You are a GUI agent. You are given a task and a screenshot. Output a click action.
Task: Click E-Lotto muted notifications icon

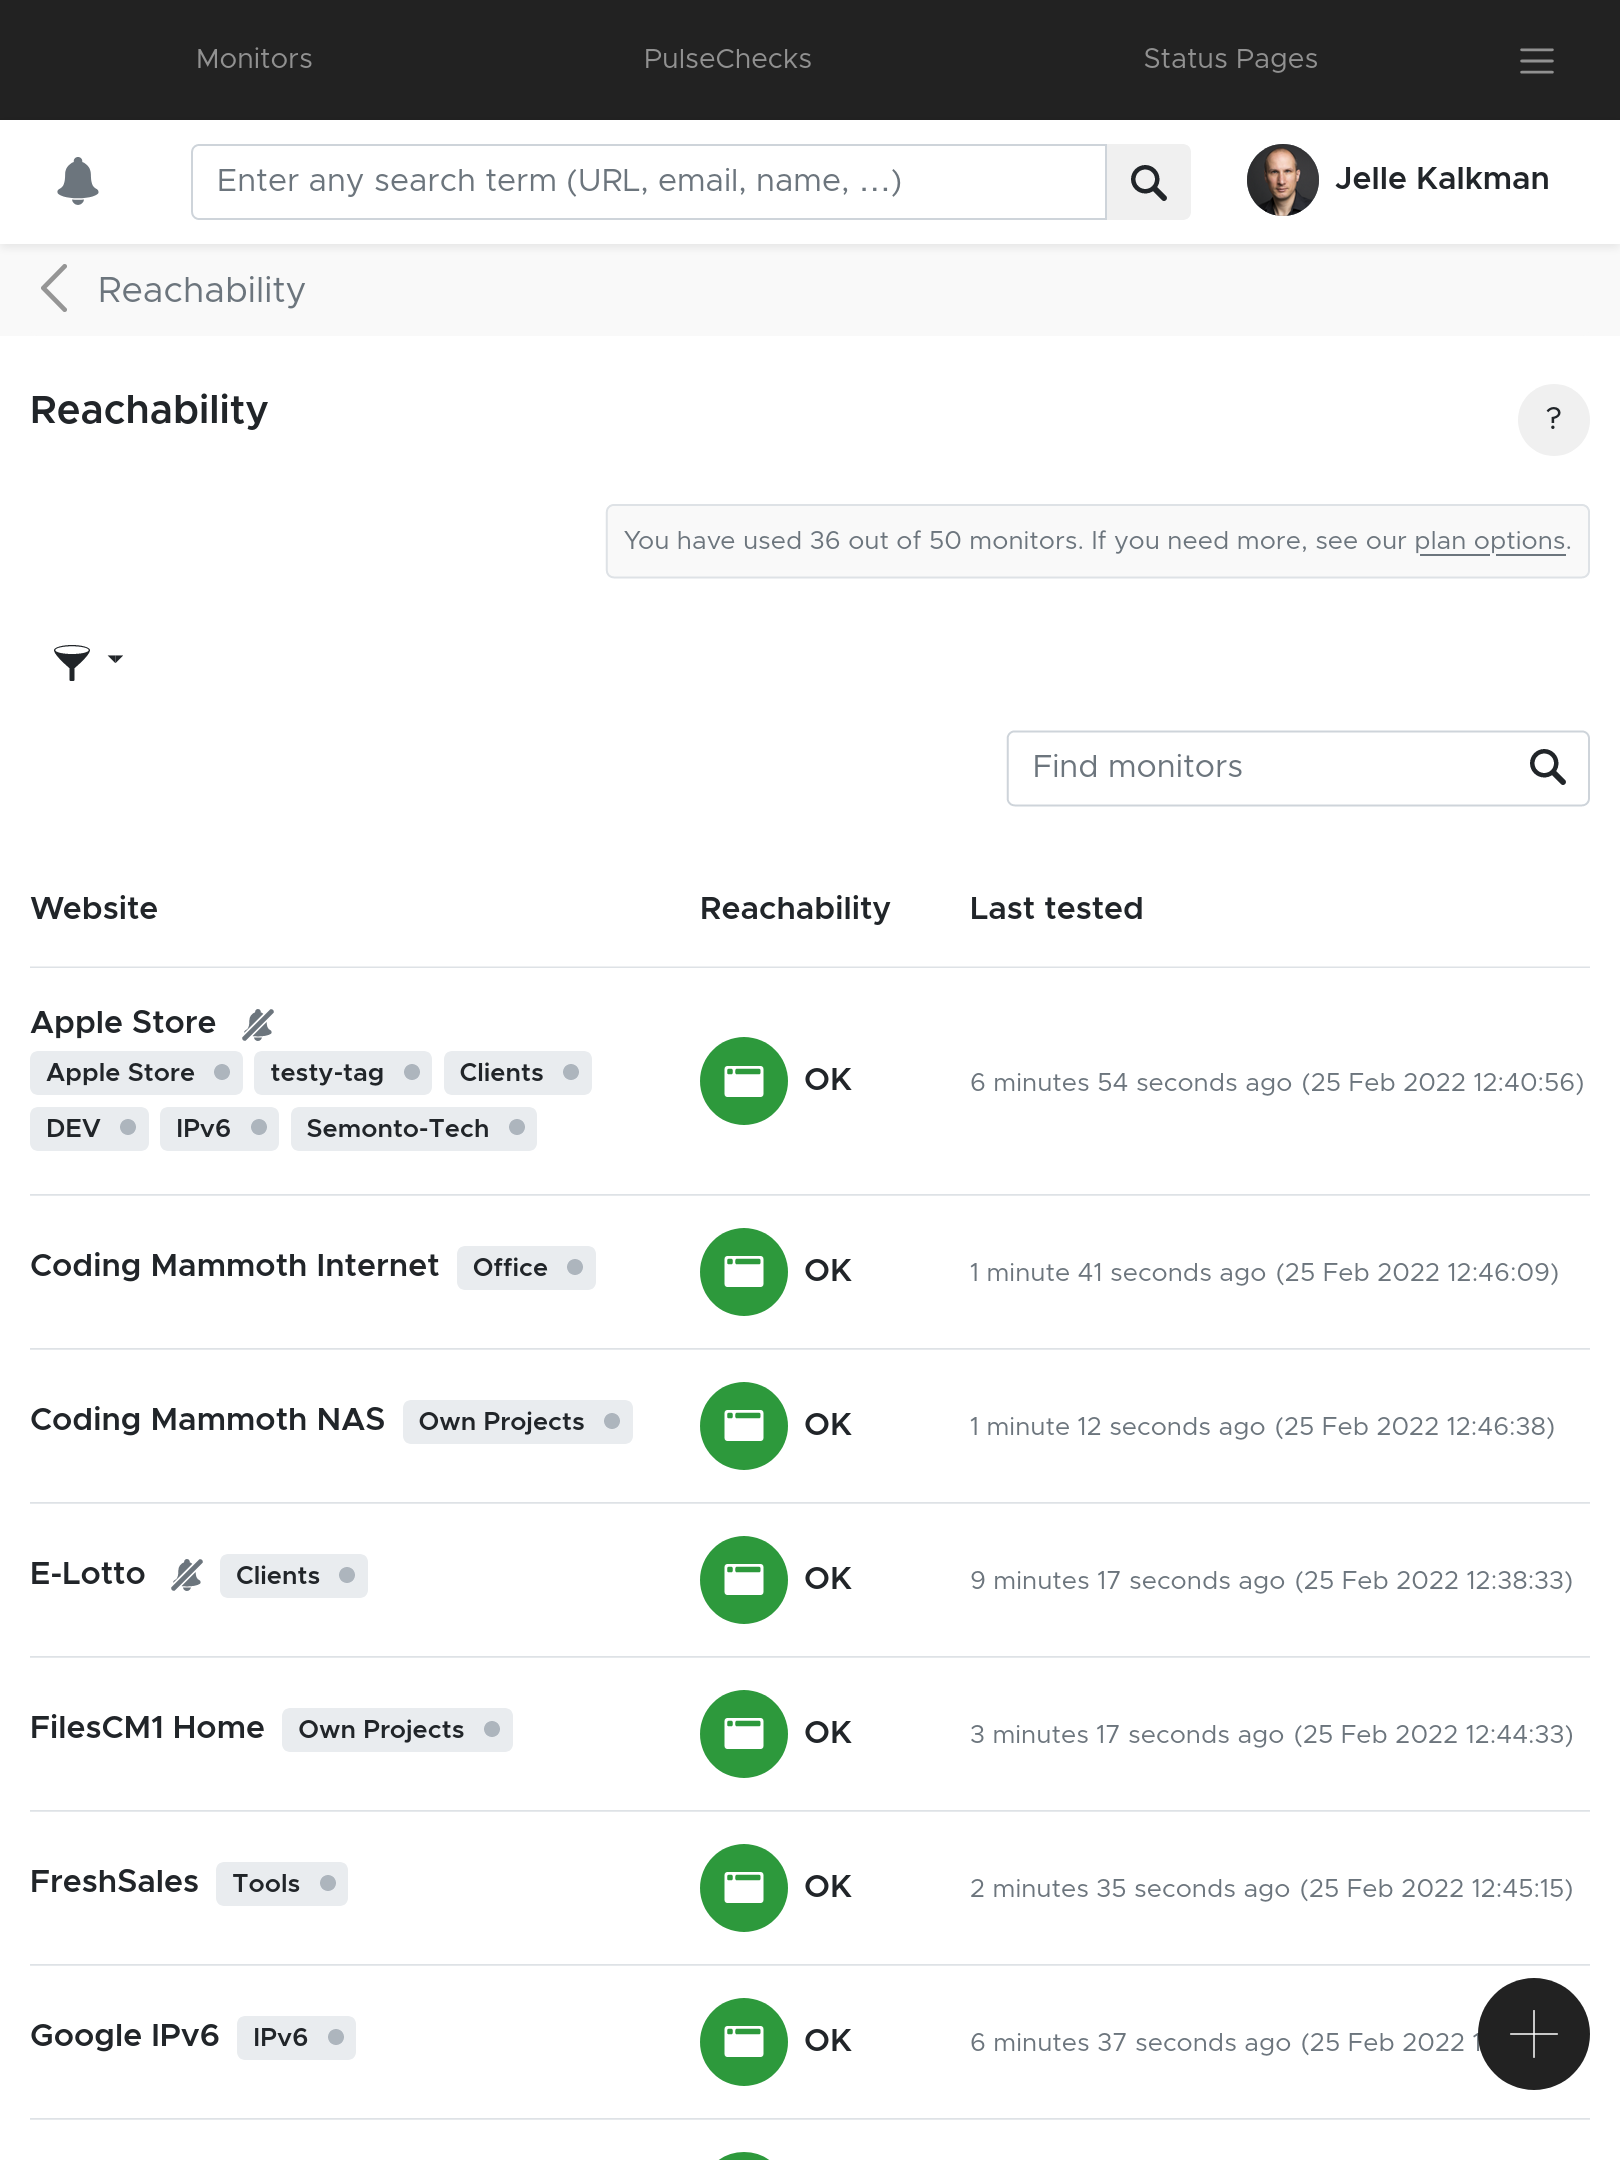187,1575
